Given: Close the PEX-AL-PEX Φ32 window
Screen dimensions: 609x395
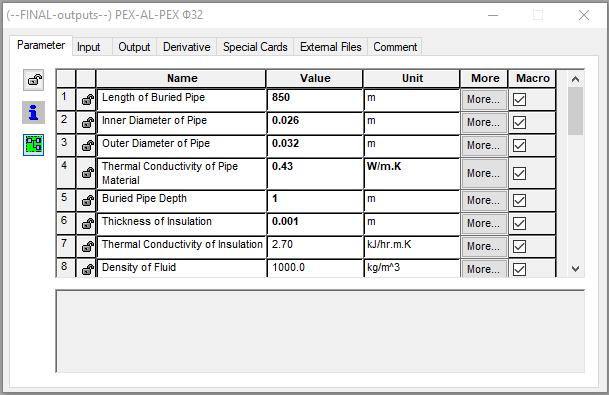Looking at the screenshot, I should [x=584, y=15].
